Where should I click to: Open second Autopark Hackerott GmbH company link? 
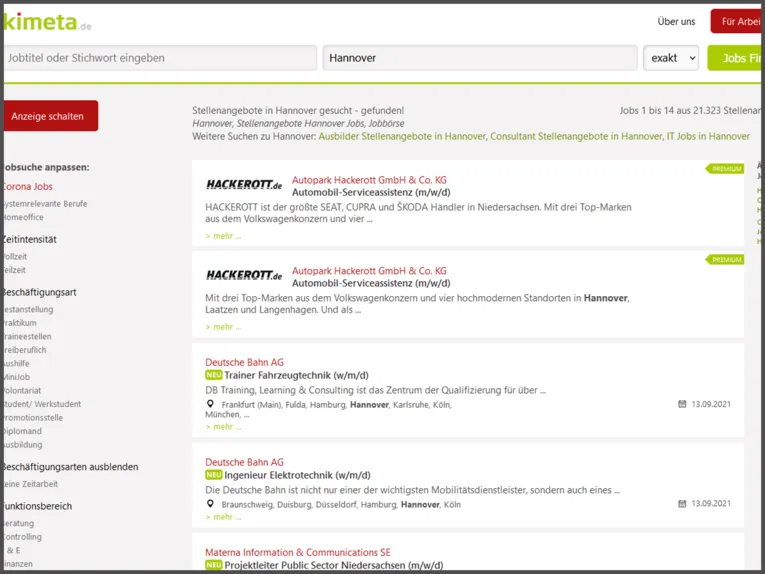point(369,271)
